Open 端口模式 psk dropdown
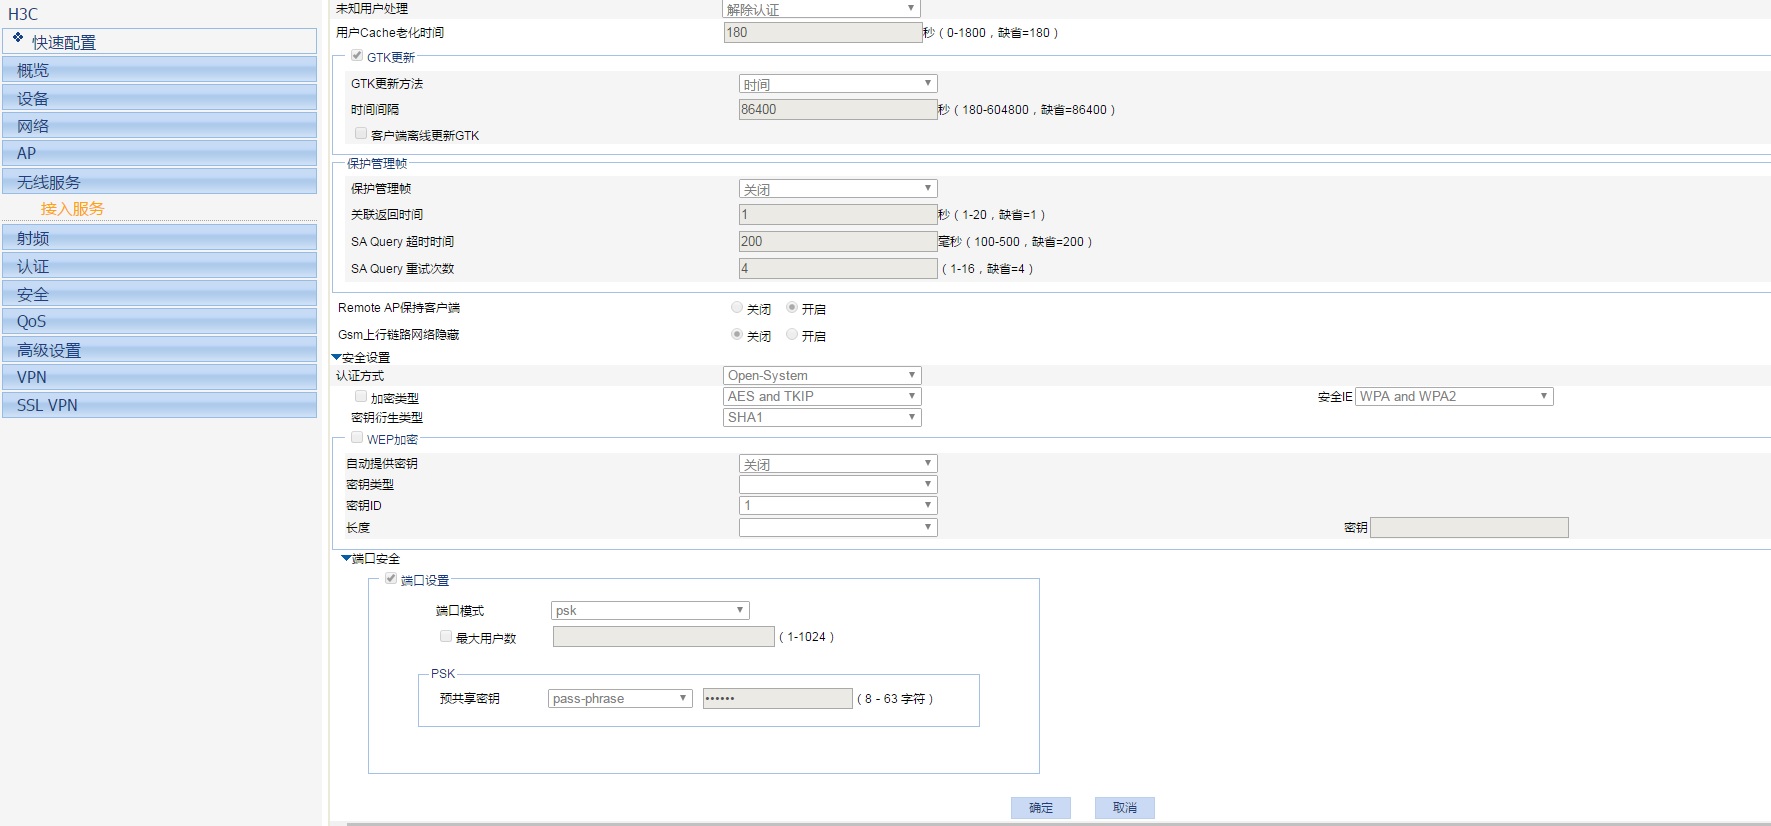Viewport: 1771px width, 826px height. 650,610
